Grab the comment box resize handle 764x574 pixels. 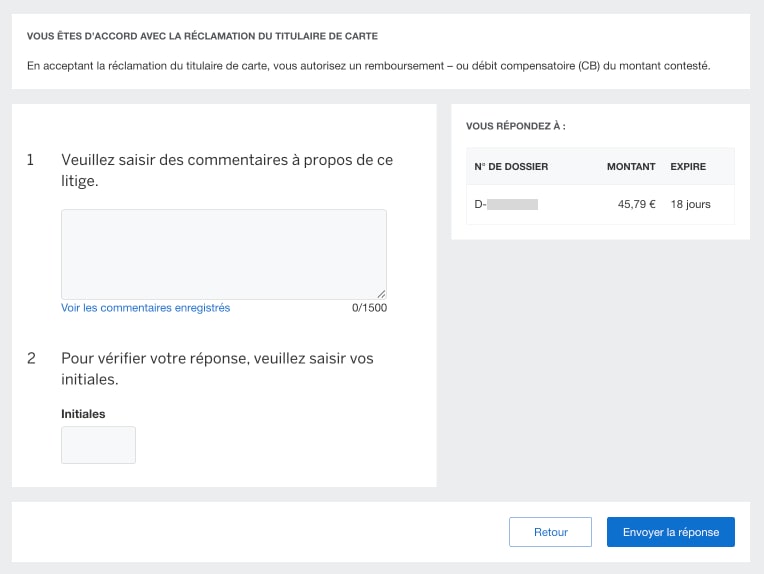(381, 294)
